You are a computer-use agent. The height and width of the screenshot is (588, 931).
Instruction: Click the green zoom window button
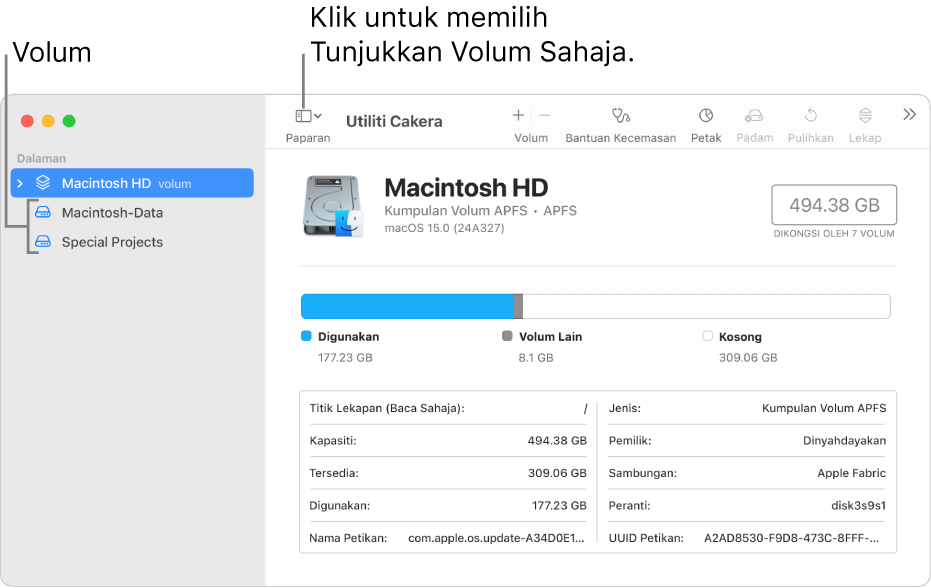coord(69,121)
